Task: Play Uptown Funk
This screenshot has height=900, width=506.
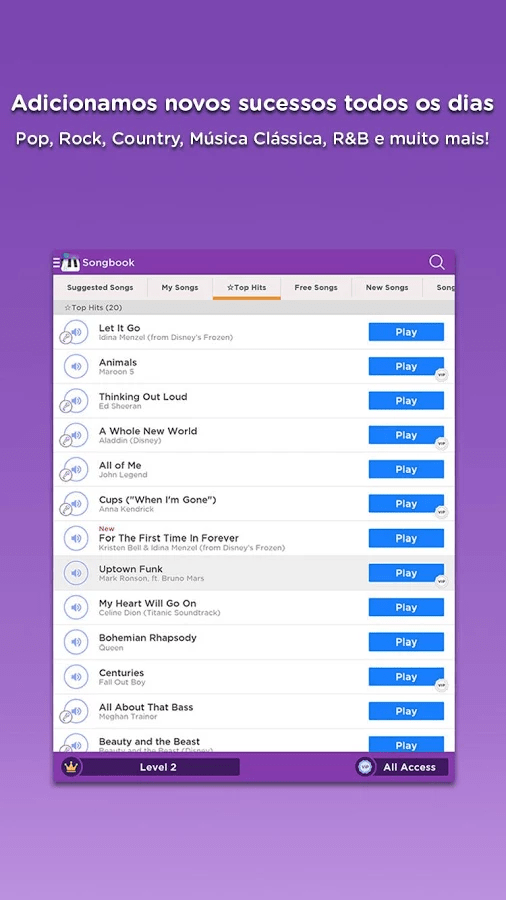Action: [406, 573]
